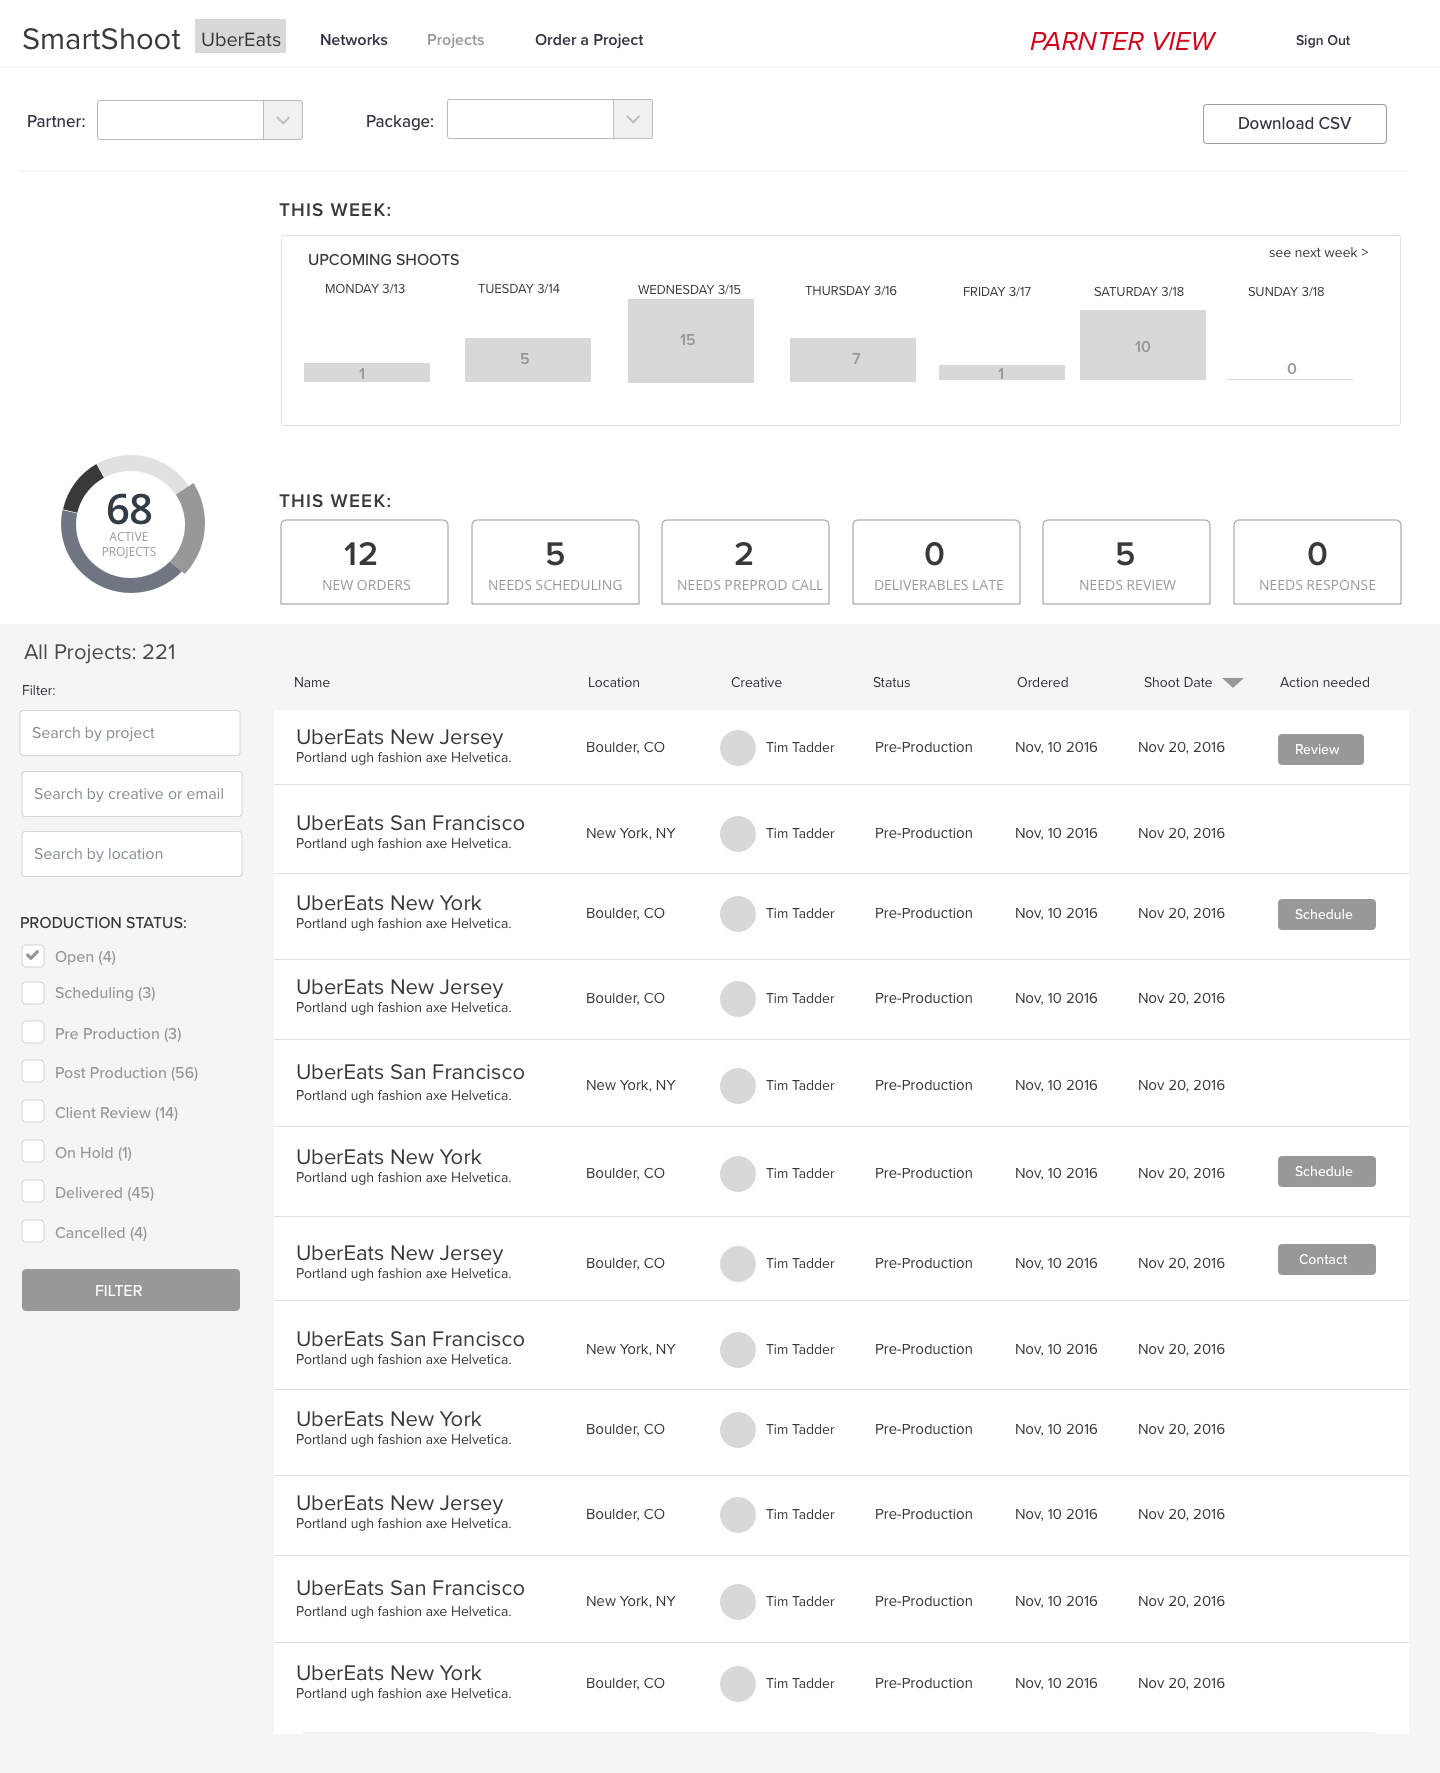The height and width of the screenshot is (1773, 1440).
Task: Focus the Search by location field
Action: pyautogui.click(x=132, y=854)
